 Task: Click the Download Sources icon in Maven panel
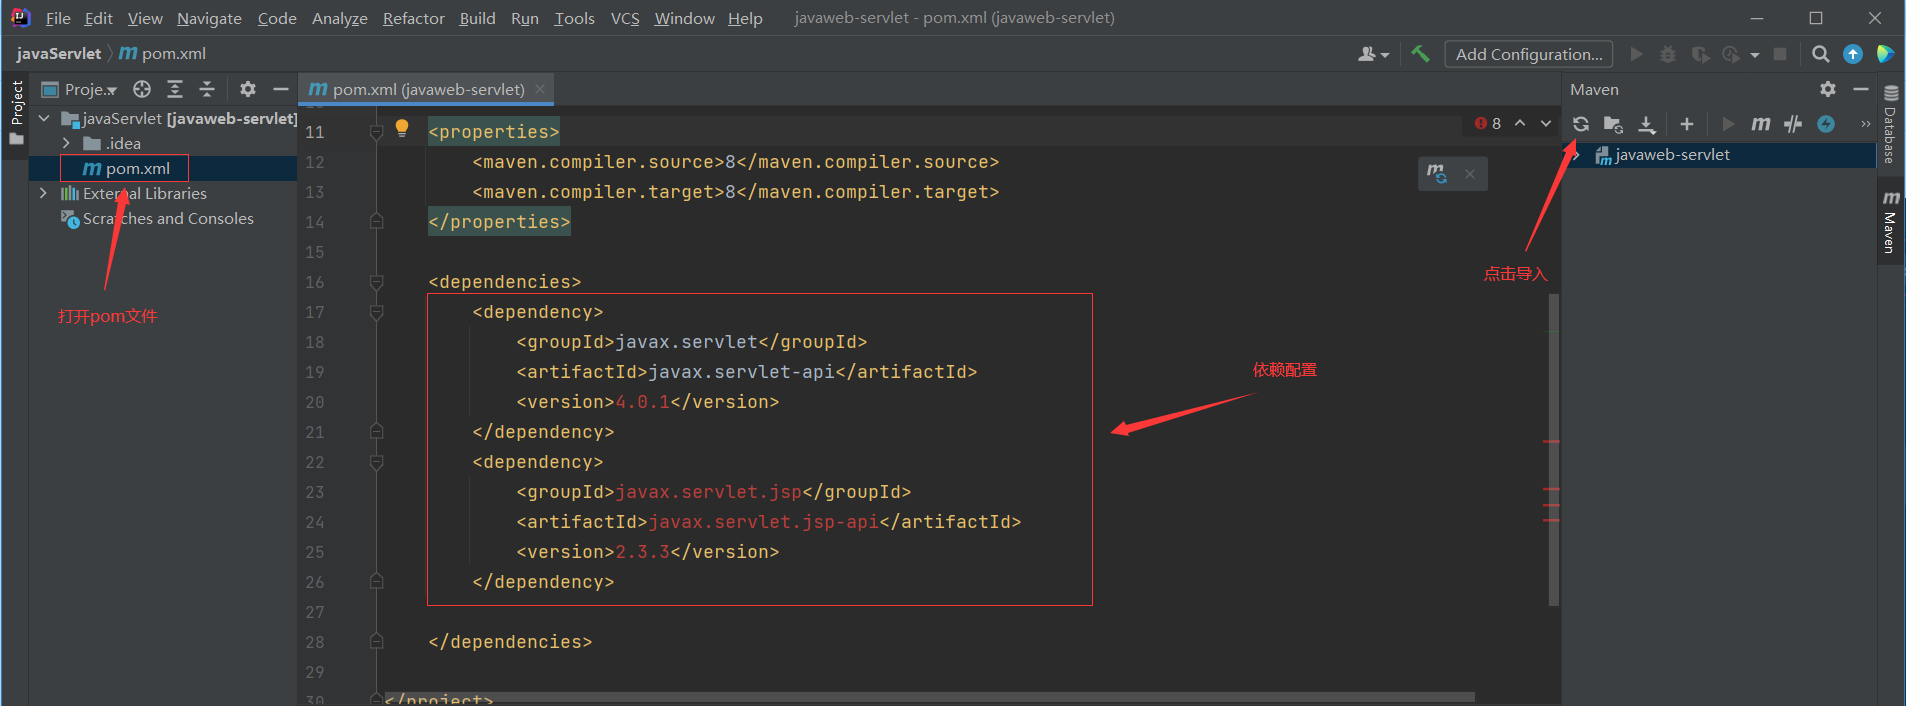tap(1647, 124)
